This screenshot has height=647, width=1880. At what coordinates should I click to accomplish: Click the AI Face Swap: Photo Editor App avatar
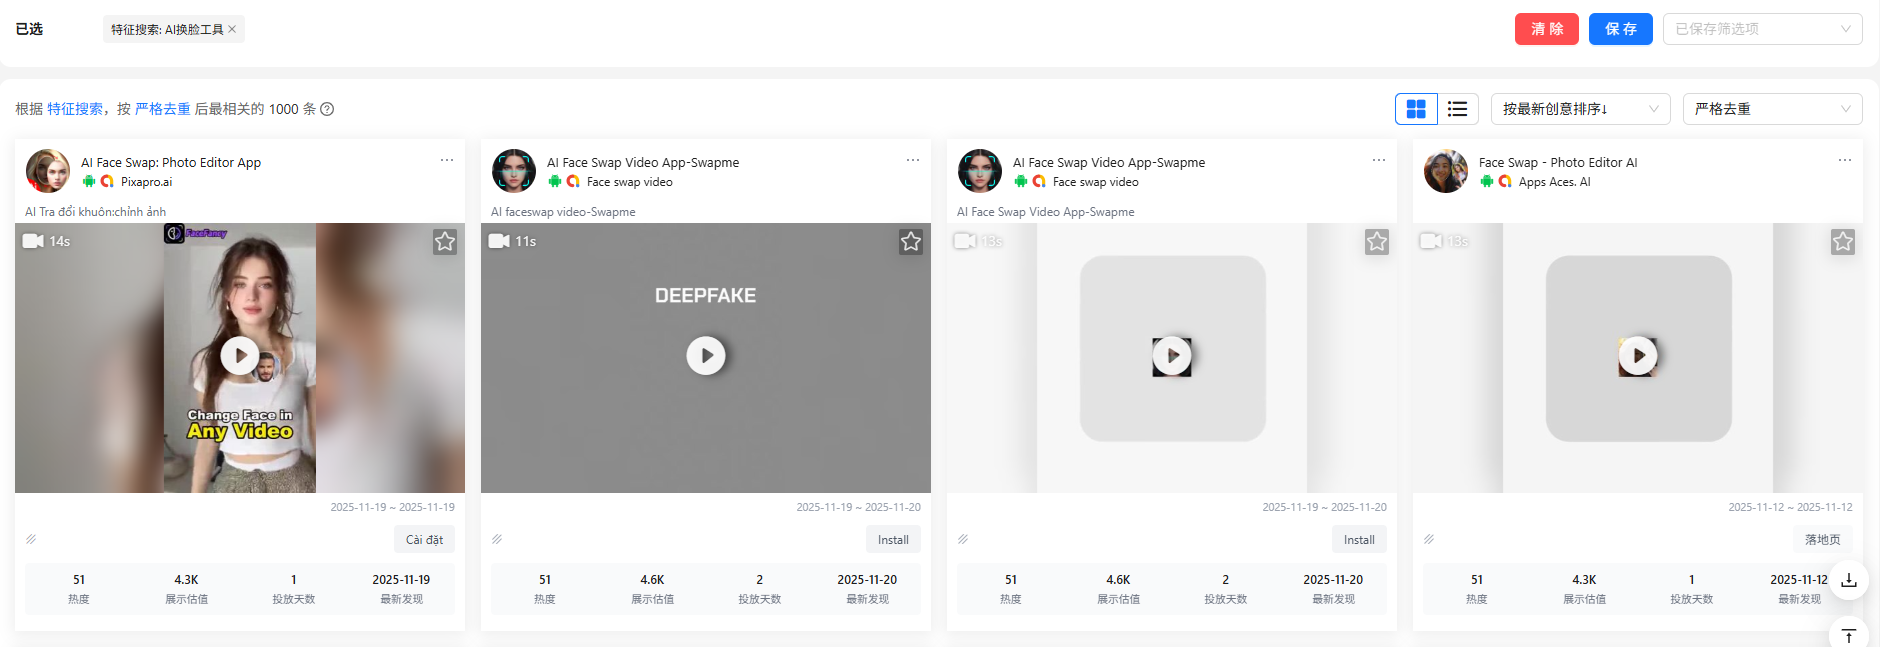[48, 171]
